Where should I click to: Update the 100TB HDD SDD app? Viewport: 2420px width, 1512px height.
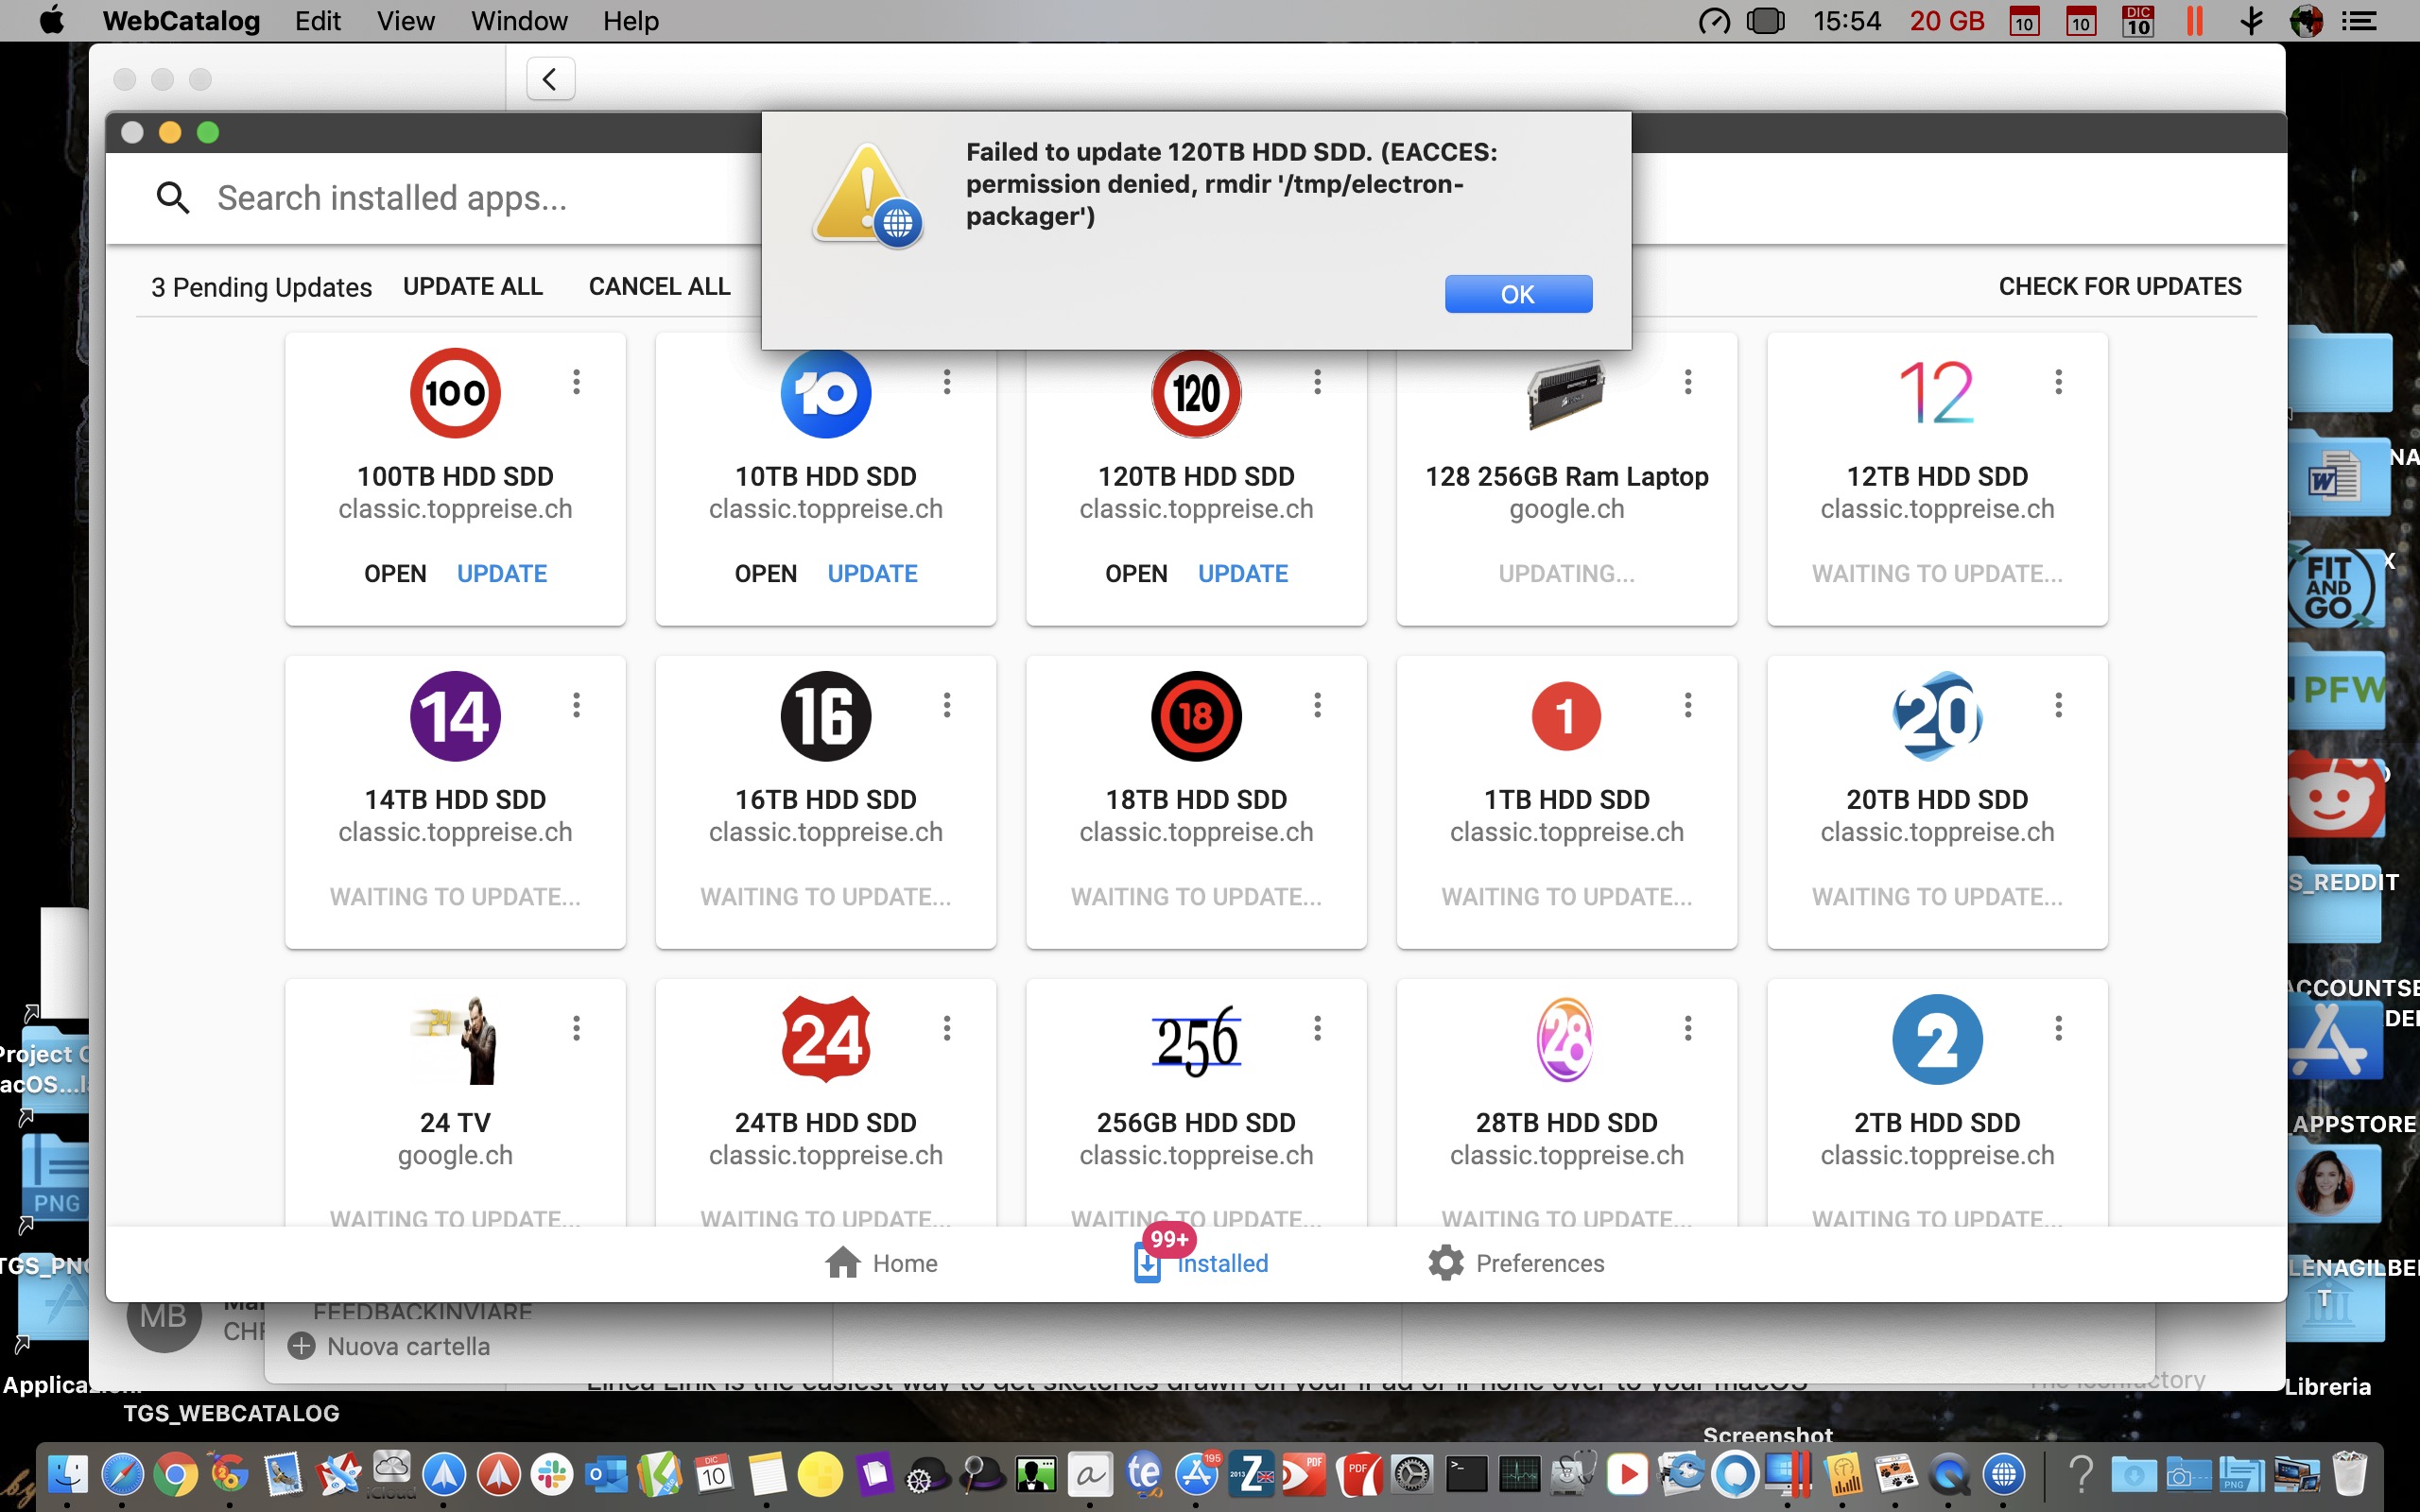pyautogui.click(x=502, y=573)
